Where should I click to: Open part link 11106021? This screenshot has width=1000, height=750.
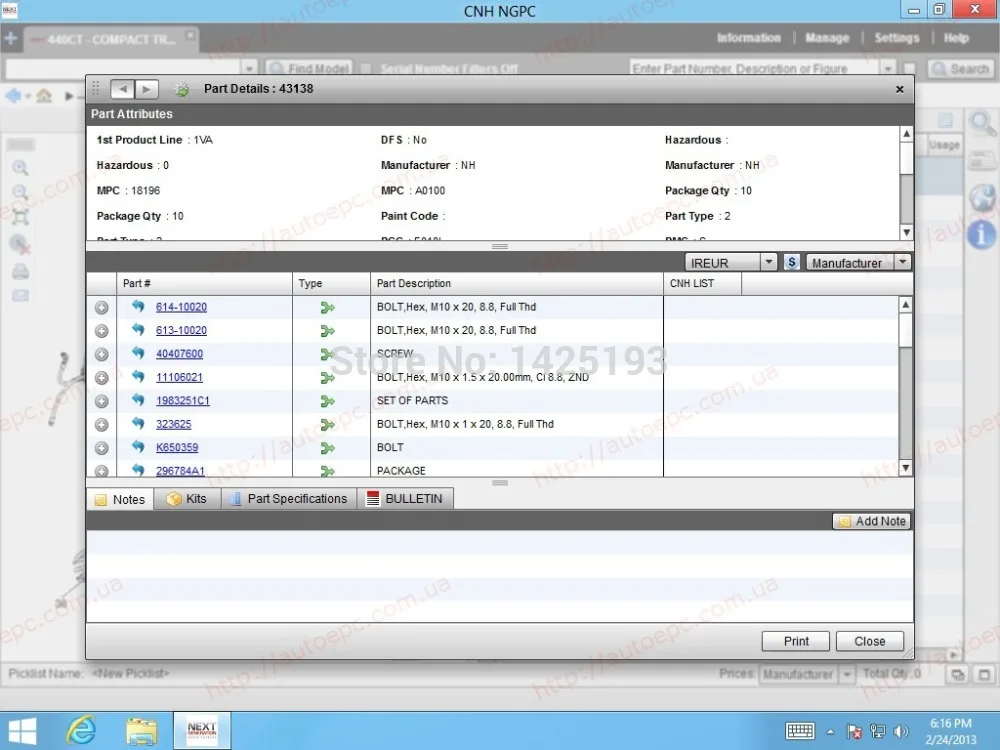click(x=179, y=378)
